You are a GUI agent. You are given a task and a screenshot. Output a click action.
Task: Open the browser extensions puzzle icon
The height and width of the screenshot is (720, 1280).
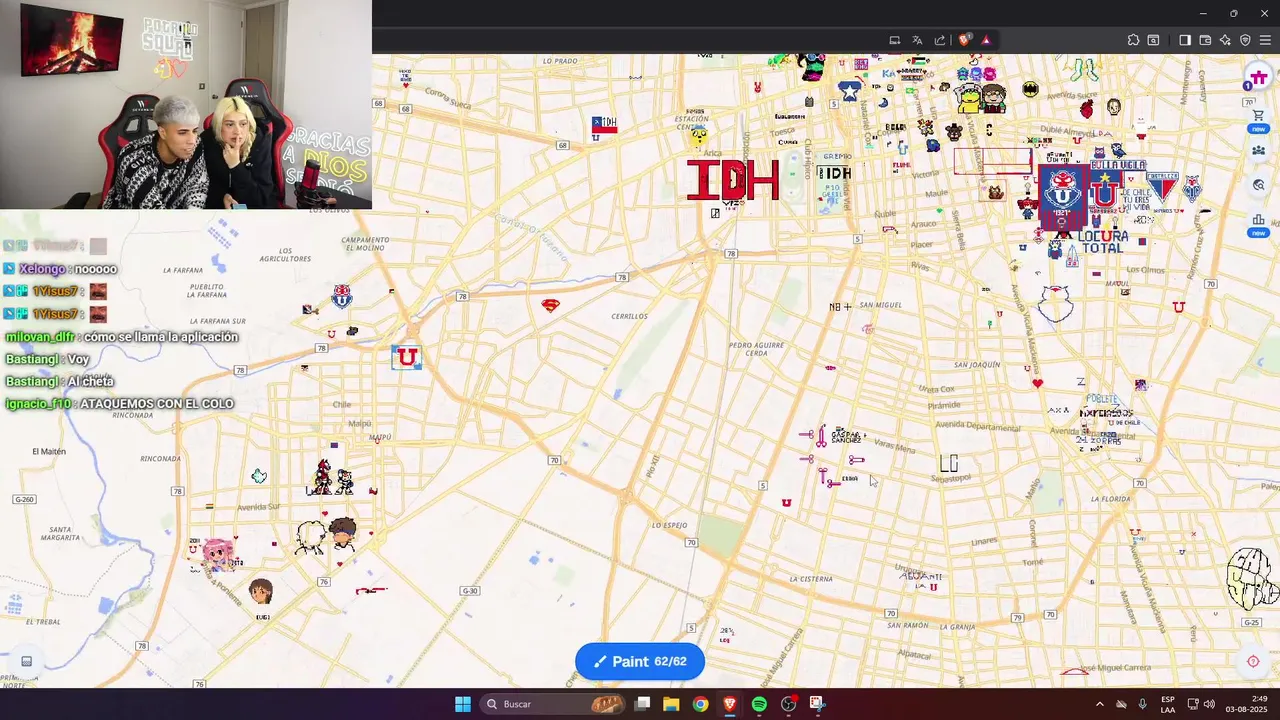[x=1133, y=40]
